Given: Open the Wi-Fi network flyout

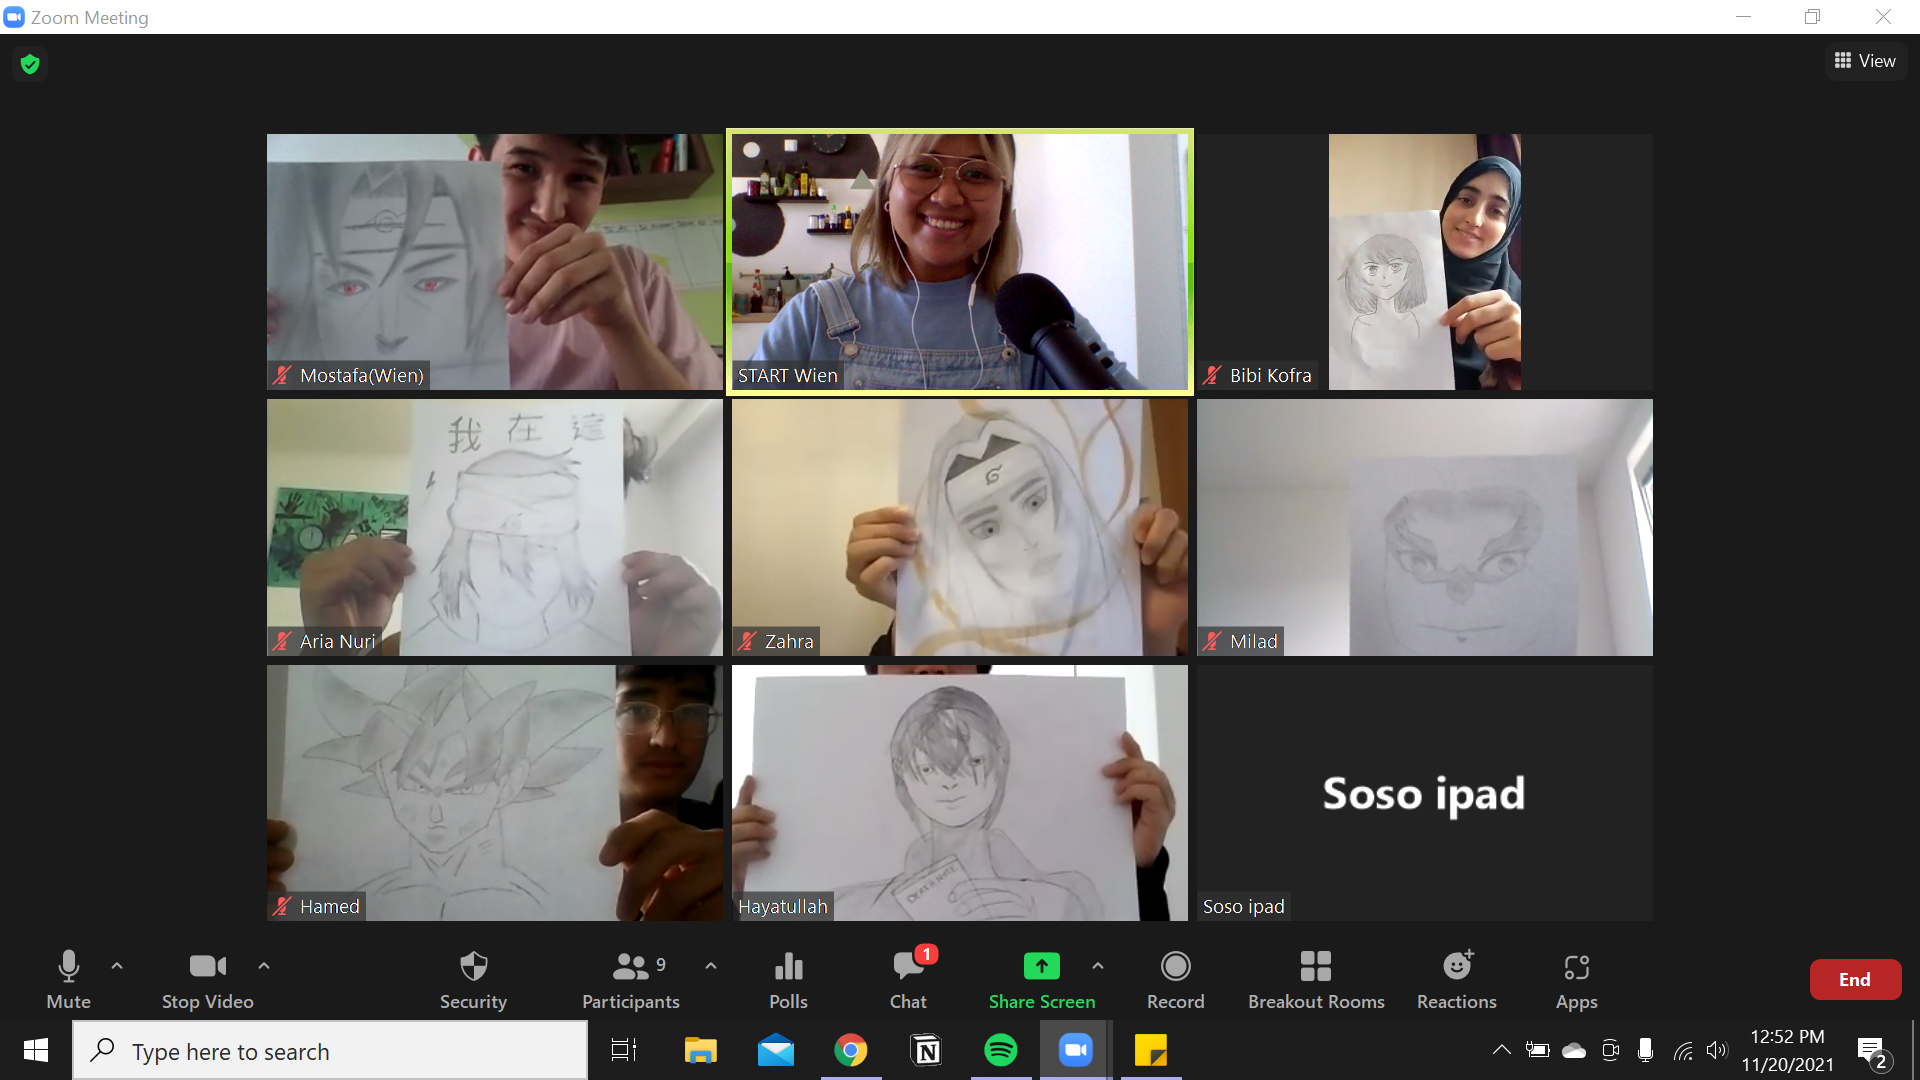Looking at the screenshot, I should point(1683,1051).
